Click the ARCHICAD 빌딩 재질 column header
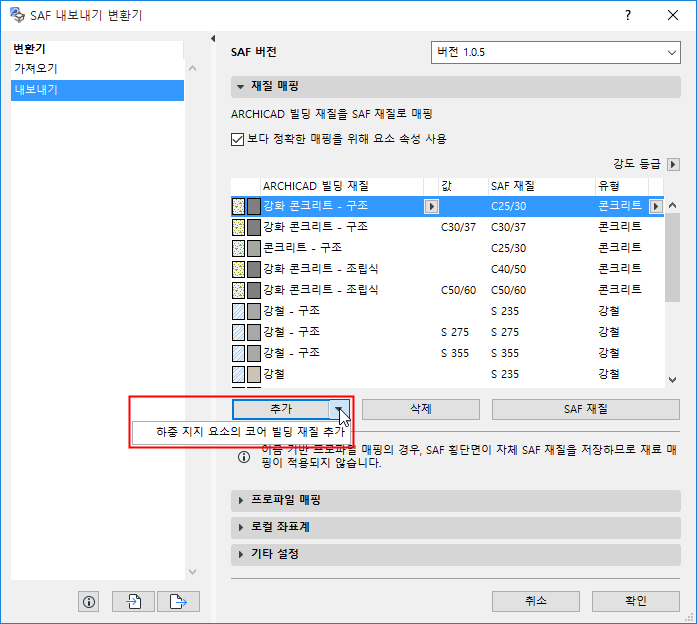The height and width of the screenshot is (624, 697). (341, 186)
